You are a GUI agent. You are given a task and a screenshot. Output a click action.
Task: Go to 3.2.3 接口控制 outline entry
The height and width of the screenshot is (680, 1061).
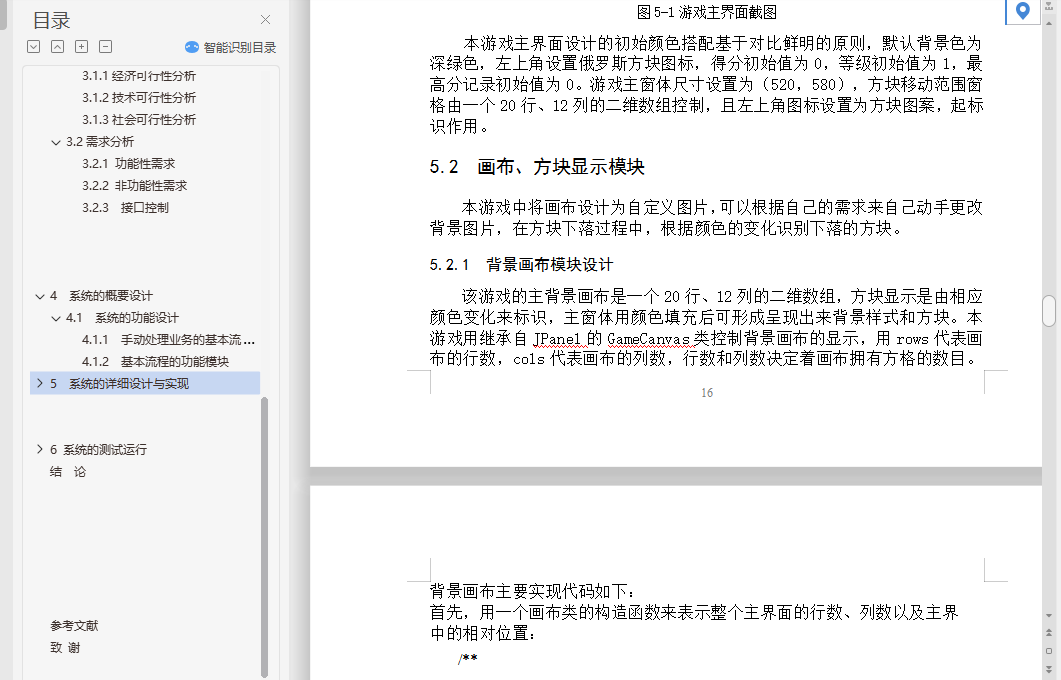coord(125,208)
